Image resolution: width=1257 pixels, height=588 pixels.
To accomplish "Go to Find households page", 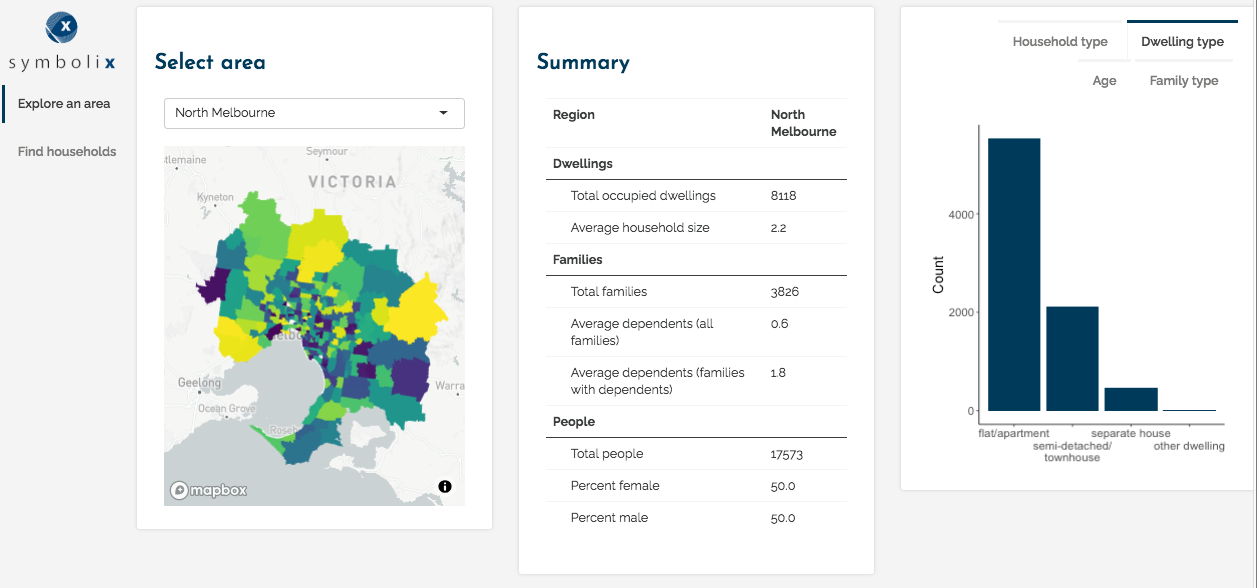I will [x=67, y=152].
